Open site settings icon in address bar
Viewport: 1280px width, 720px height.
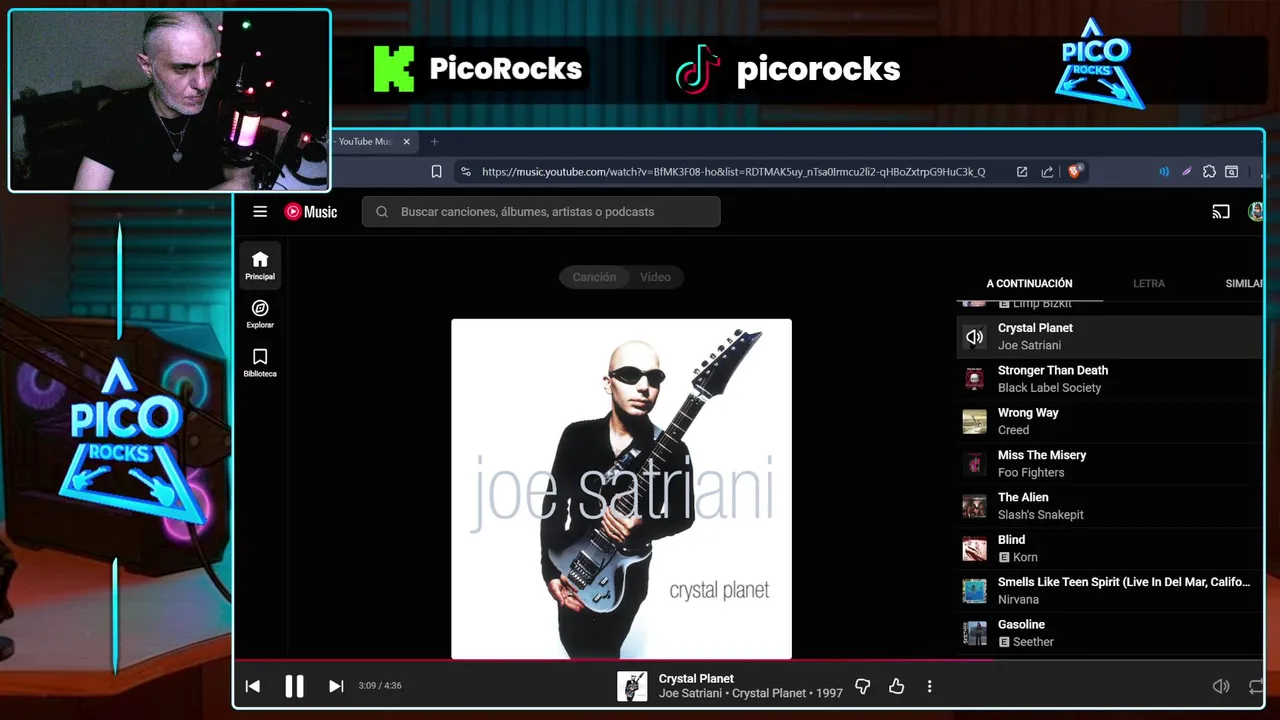(466, 172)
